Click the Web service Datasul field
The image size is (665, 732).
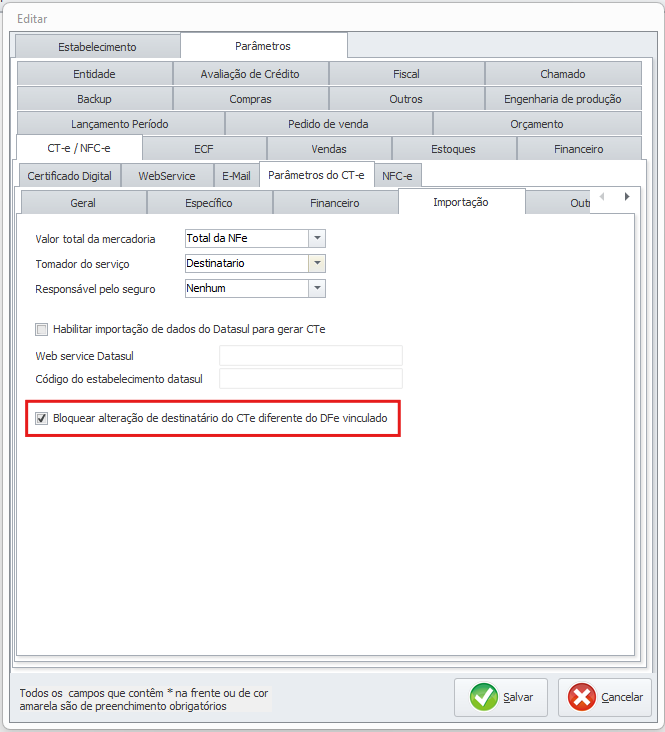310,356
